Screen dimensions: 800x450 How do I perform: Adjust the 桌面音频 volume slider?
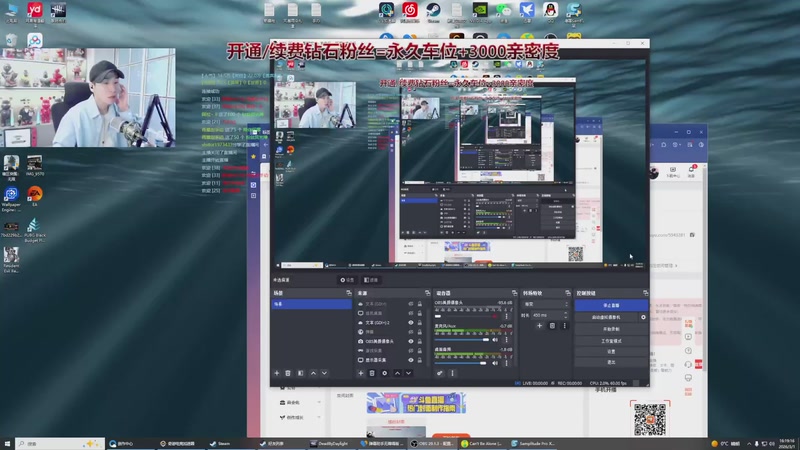(461, 363)
